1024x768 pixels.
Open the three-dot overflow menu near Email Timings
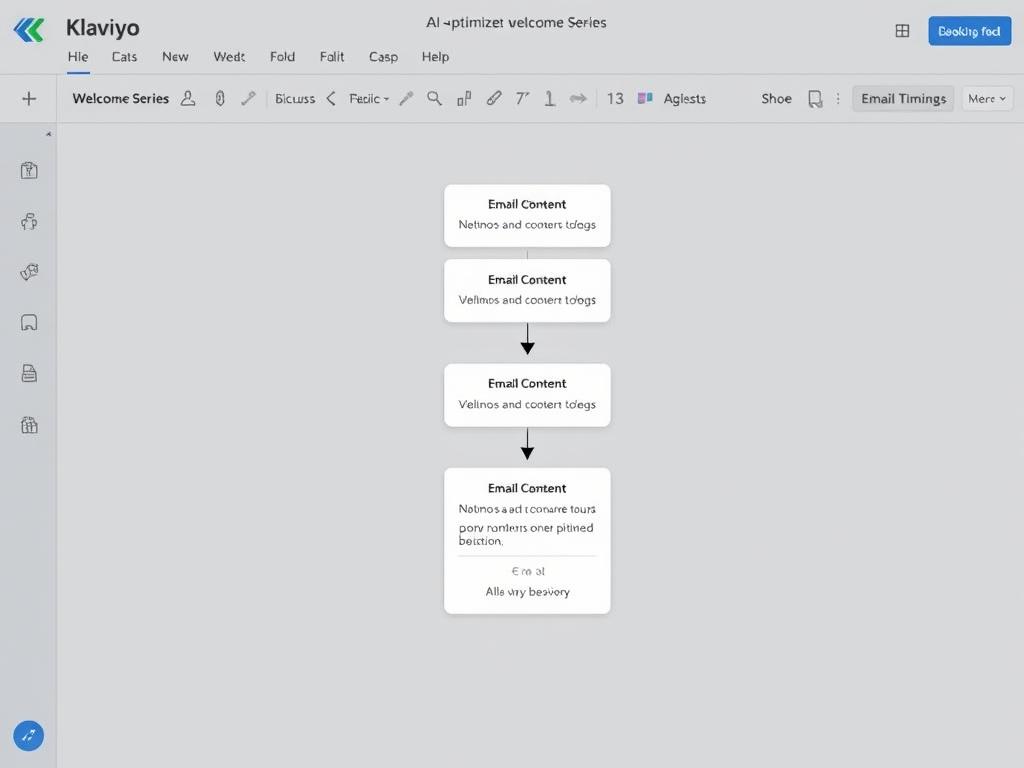point(838,98)
